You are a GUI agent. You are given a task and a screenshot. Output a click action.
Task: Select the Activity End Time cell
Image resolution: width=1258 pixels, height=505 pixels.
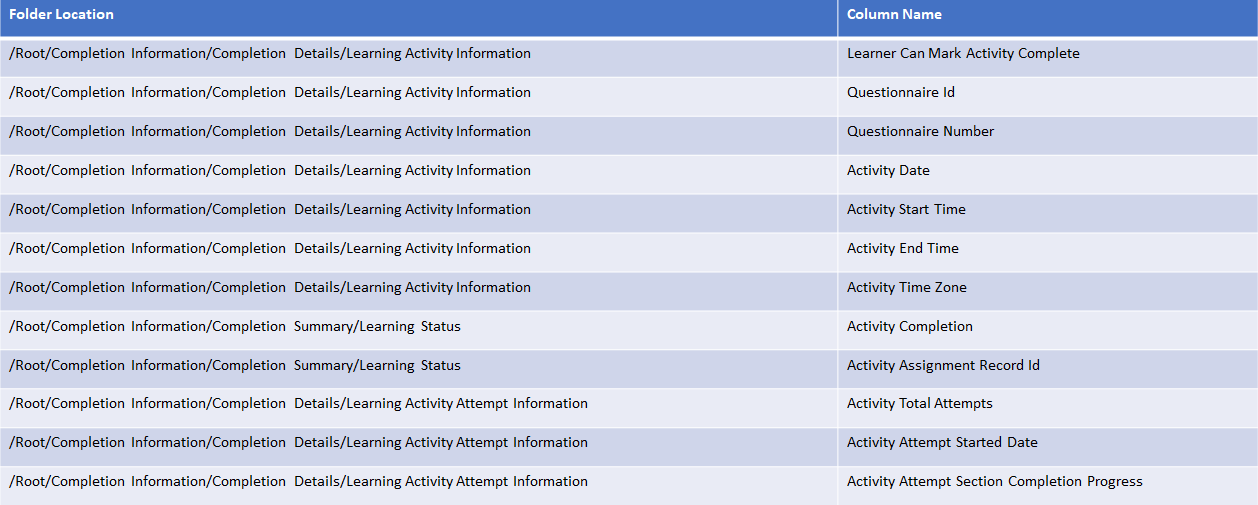[902, 249]
